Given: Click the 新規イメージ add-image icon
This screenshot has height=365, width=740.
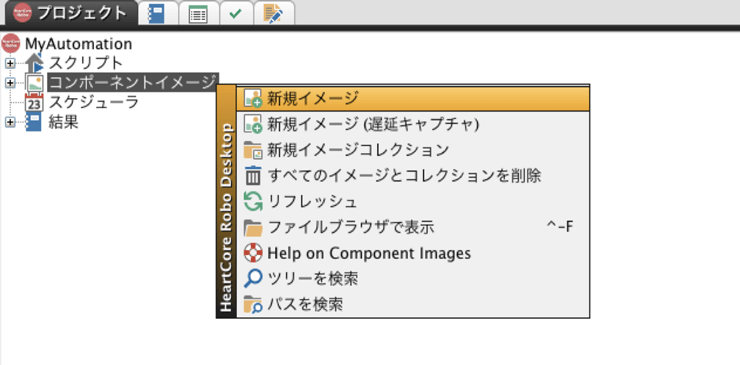Looking at the screenshot, I should (253, 99).
